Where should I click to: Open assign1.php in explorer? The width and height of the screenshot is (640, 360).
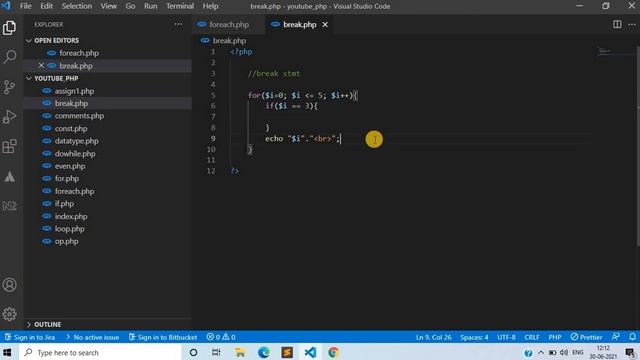tap(108, 91)
